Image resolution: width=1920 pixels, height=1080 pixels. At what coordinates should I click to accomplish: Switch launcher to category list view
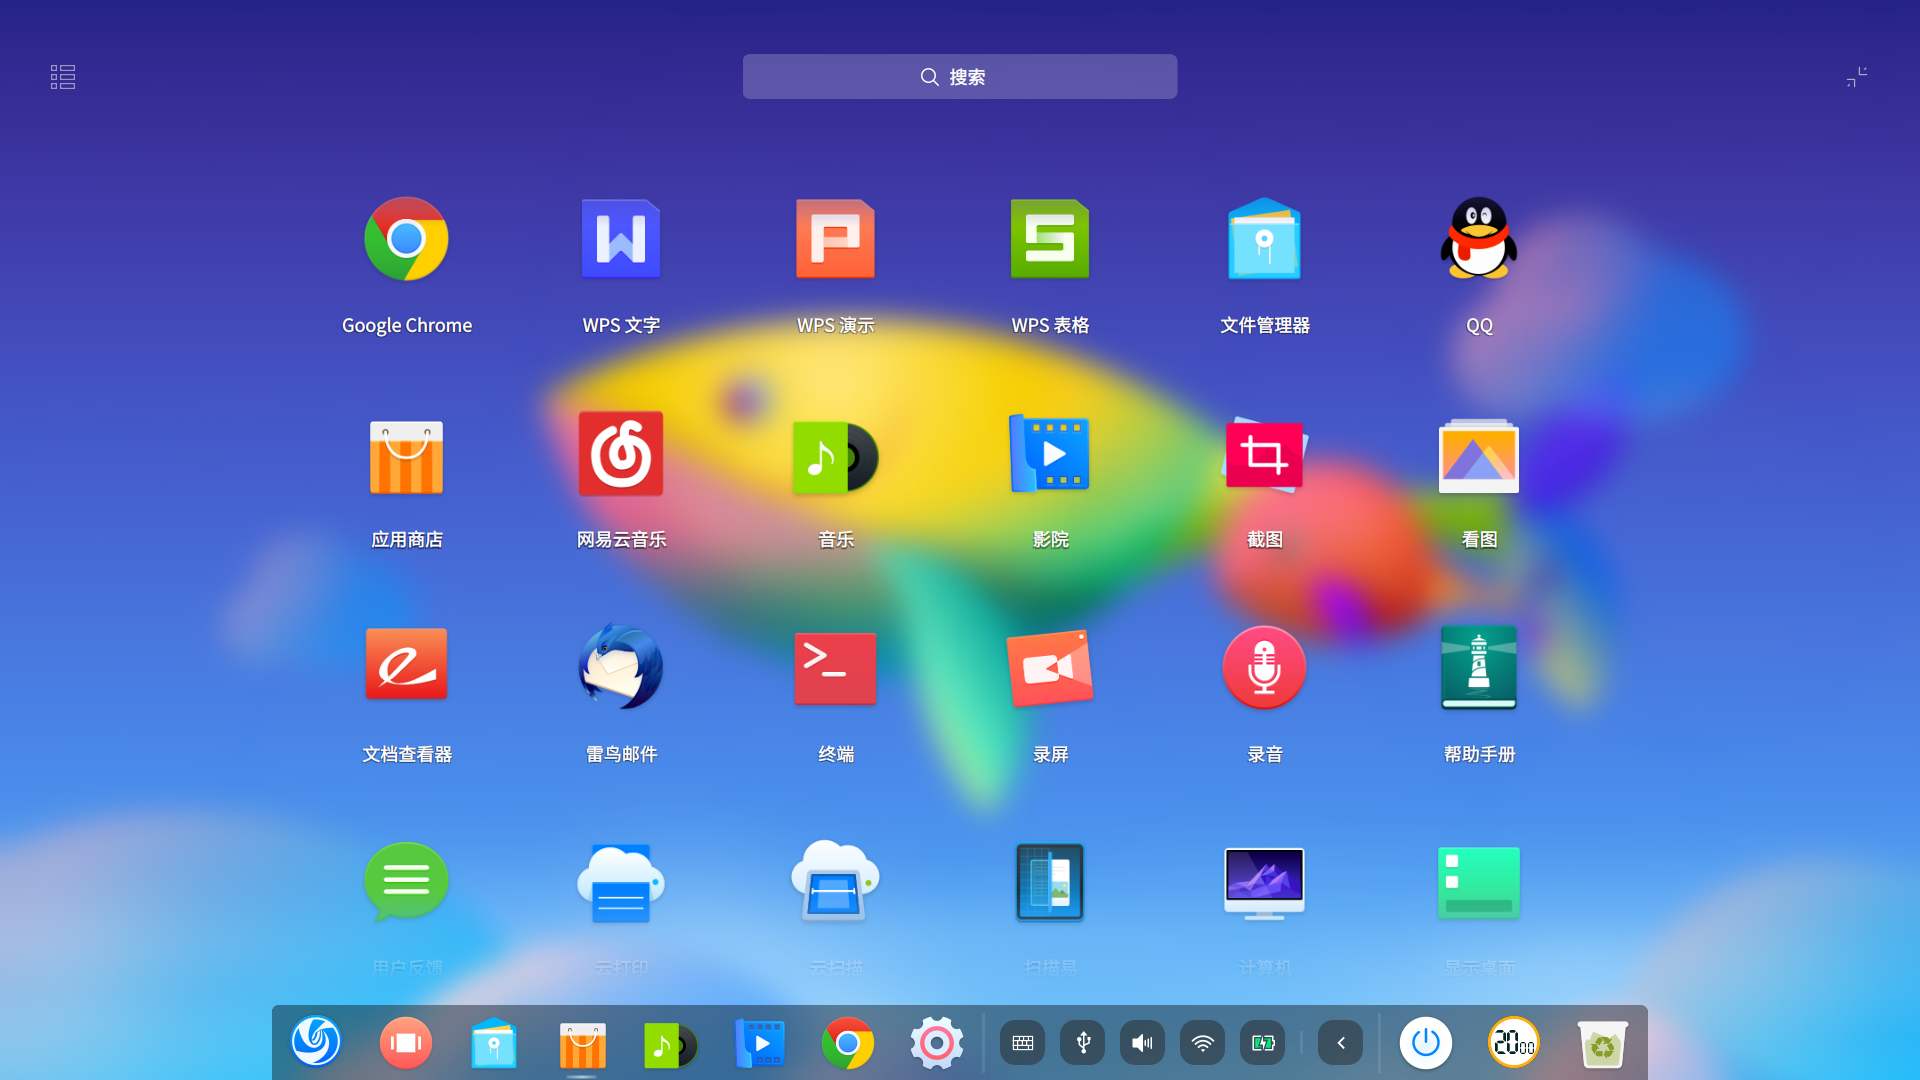tap(63, 77)
